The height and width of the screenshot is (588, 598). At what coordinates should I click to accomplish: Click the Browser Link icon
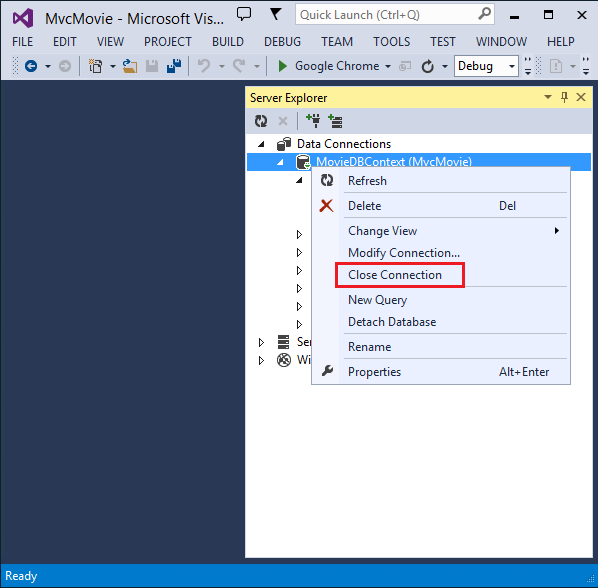point(405,67)
